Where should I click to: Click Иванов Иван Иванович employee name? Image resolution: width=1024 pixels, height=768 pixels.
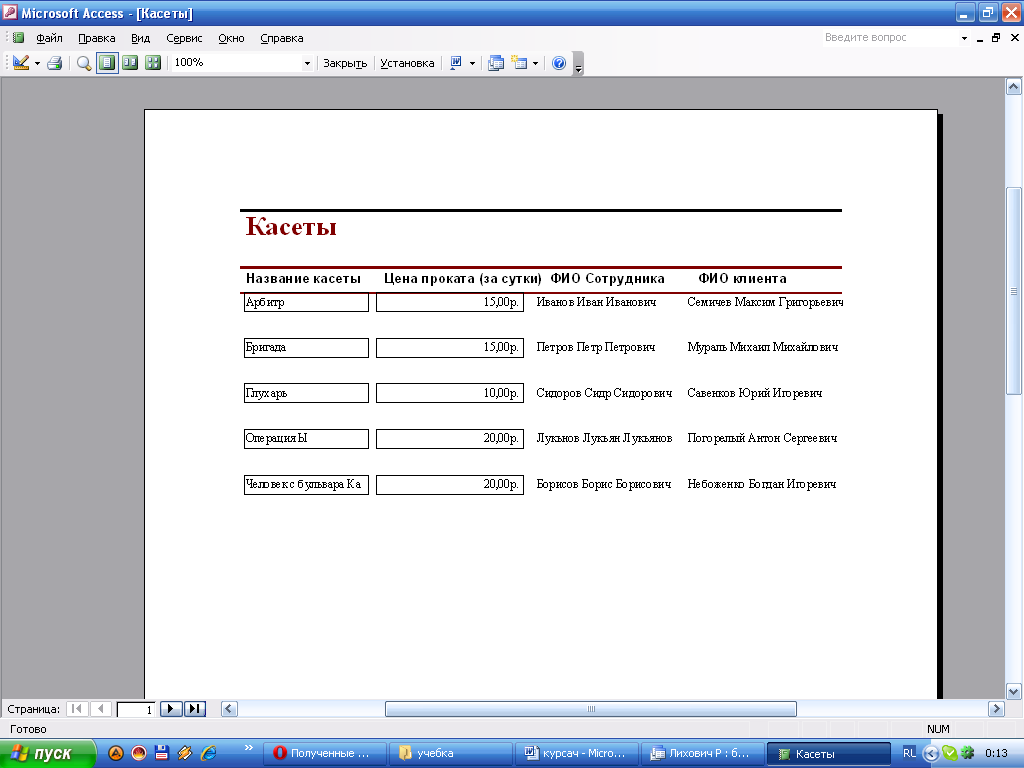coord(596,302)
